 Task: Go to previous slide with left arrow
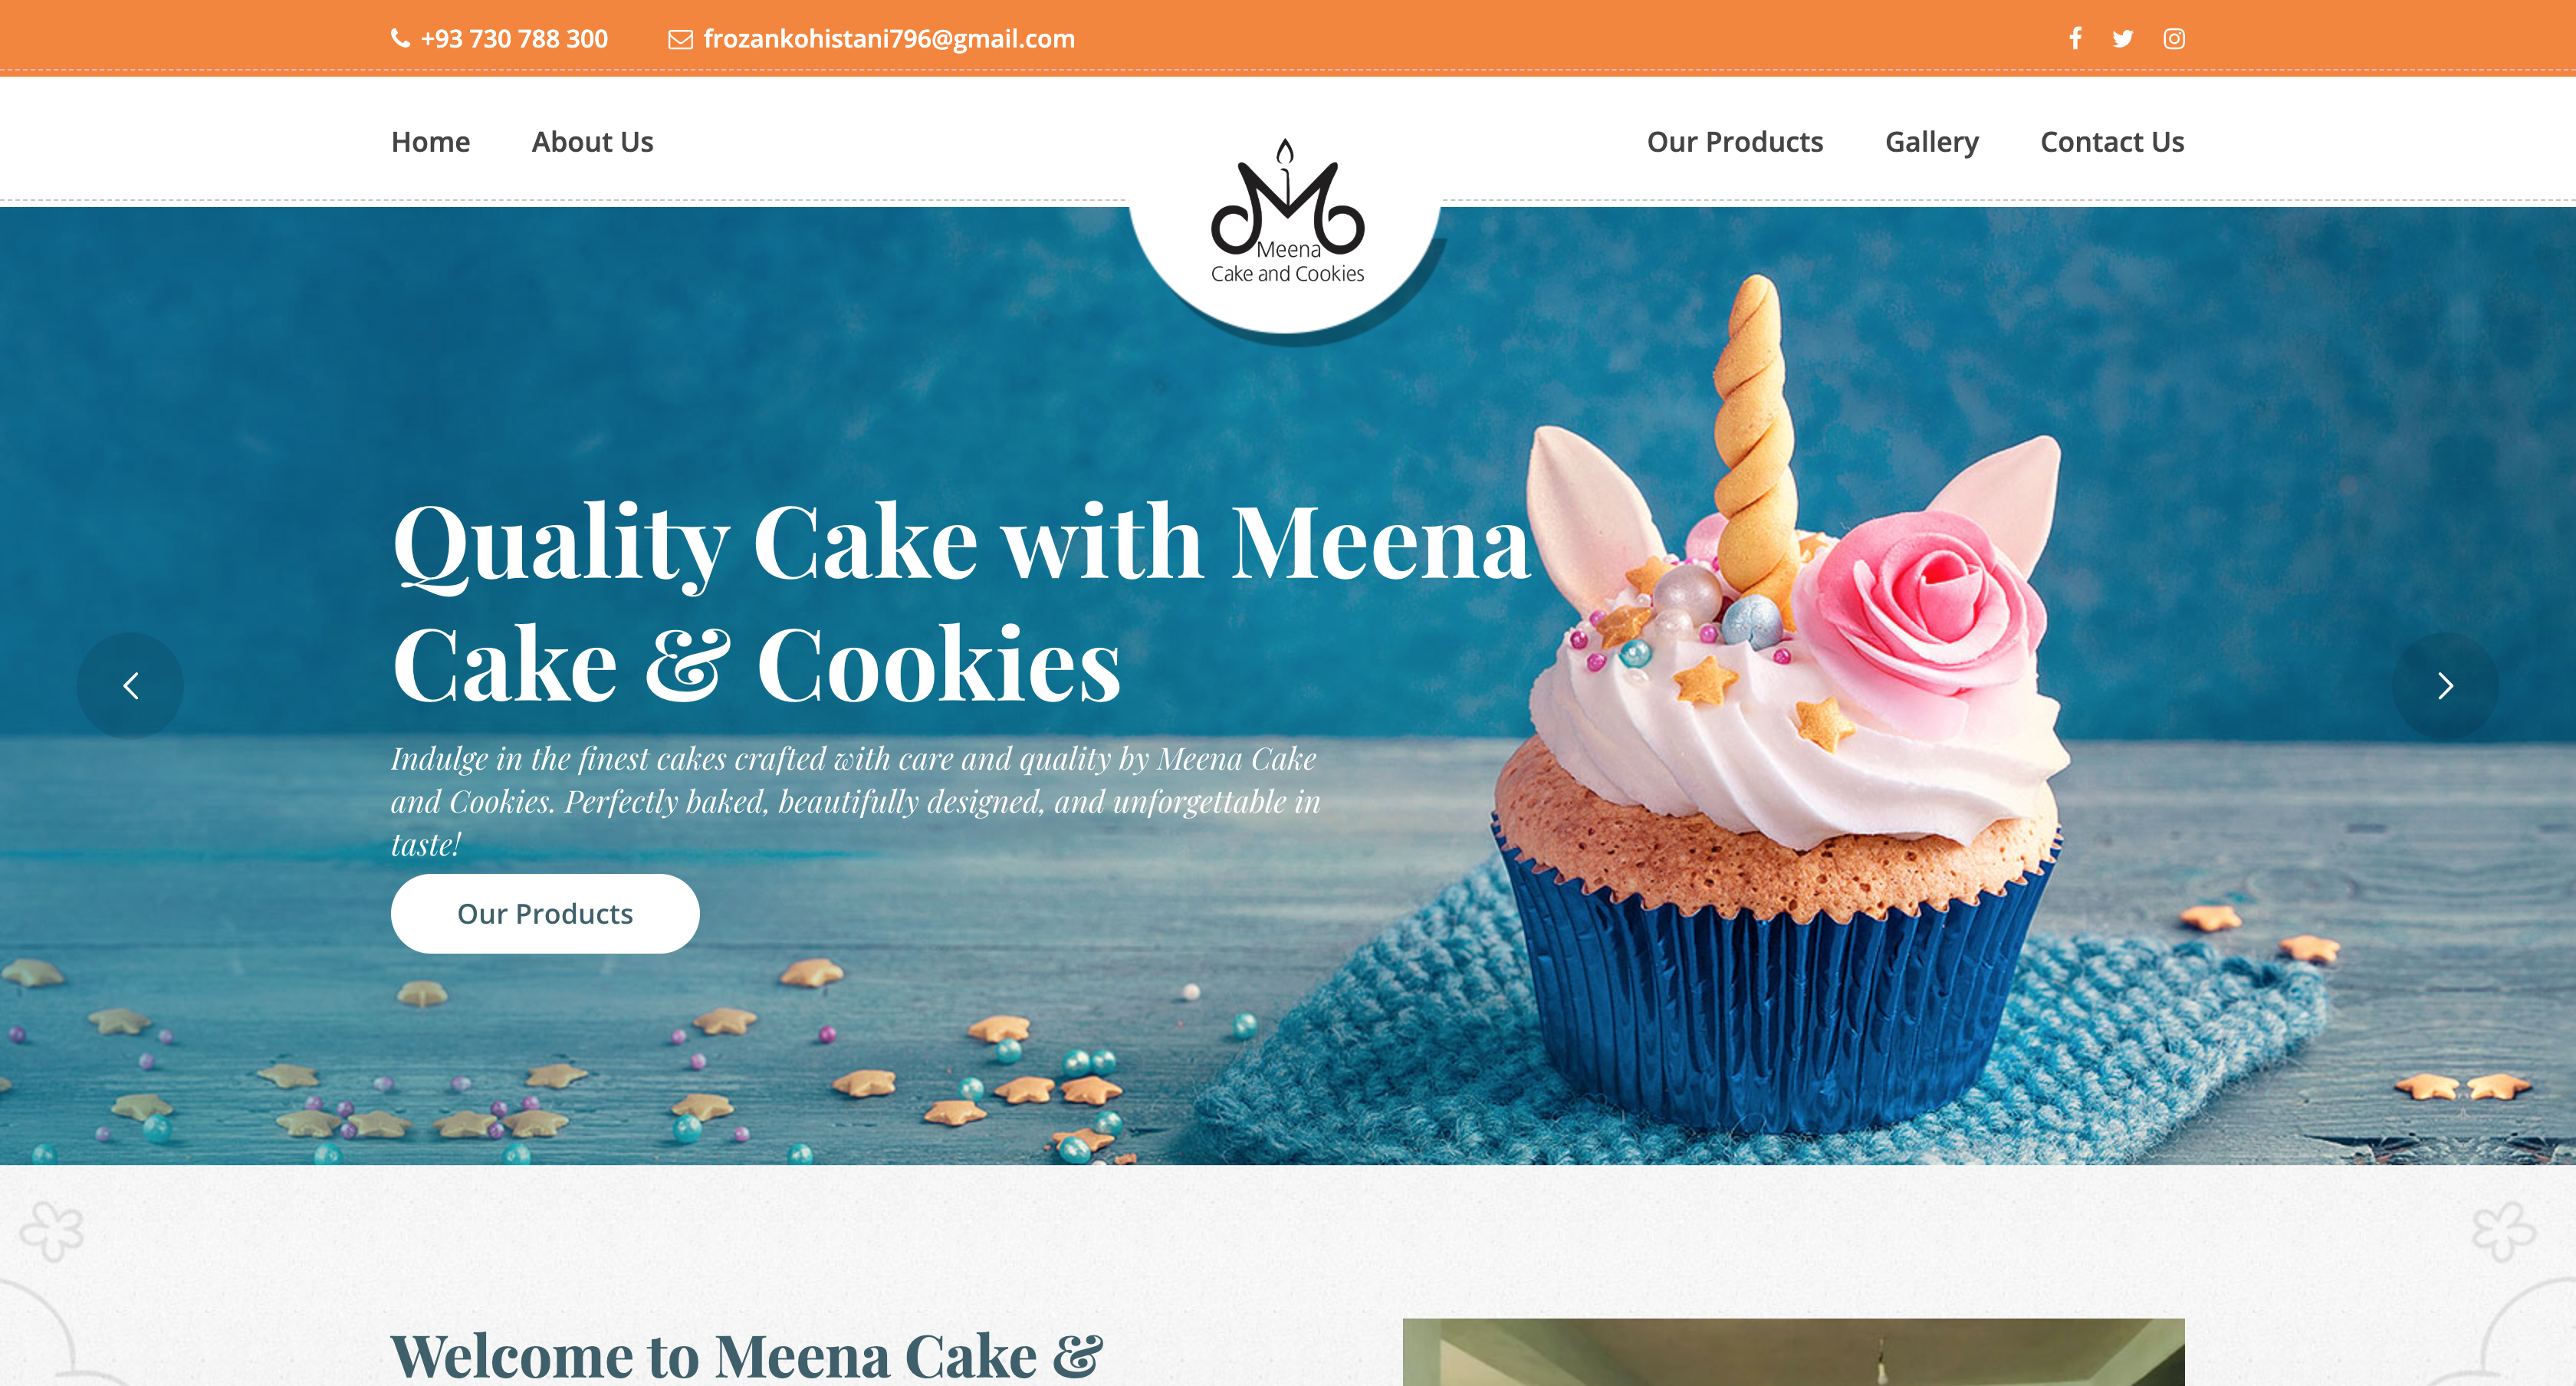(130, 686)
